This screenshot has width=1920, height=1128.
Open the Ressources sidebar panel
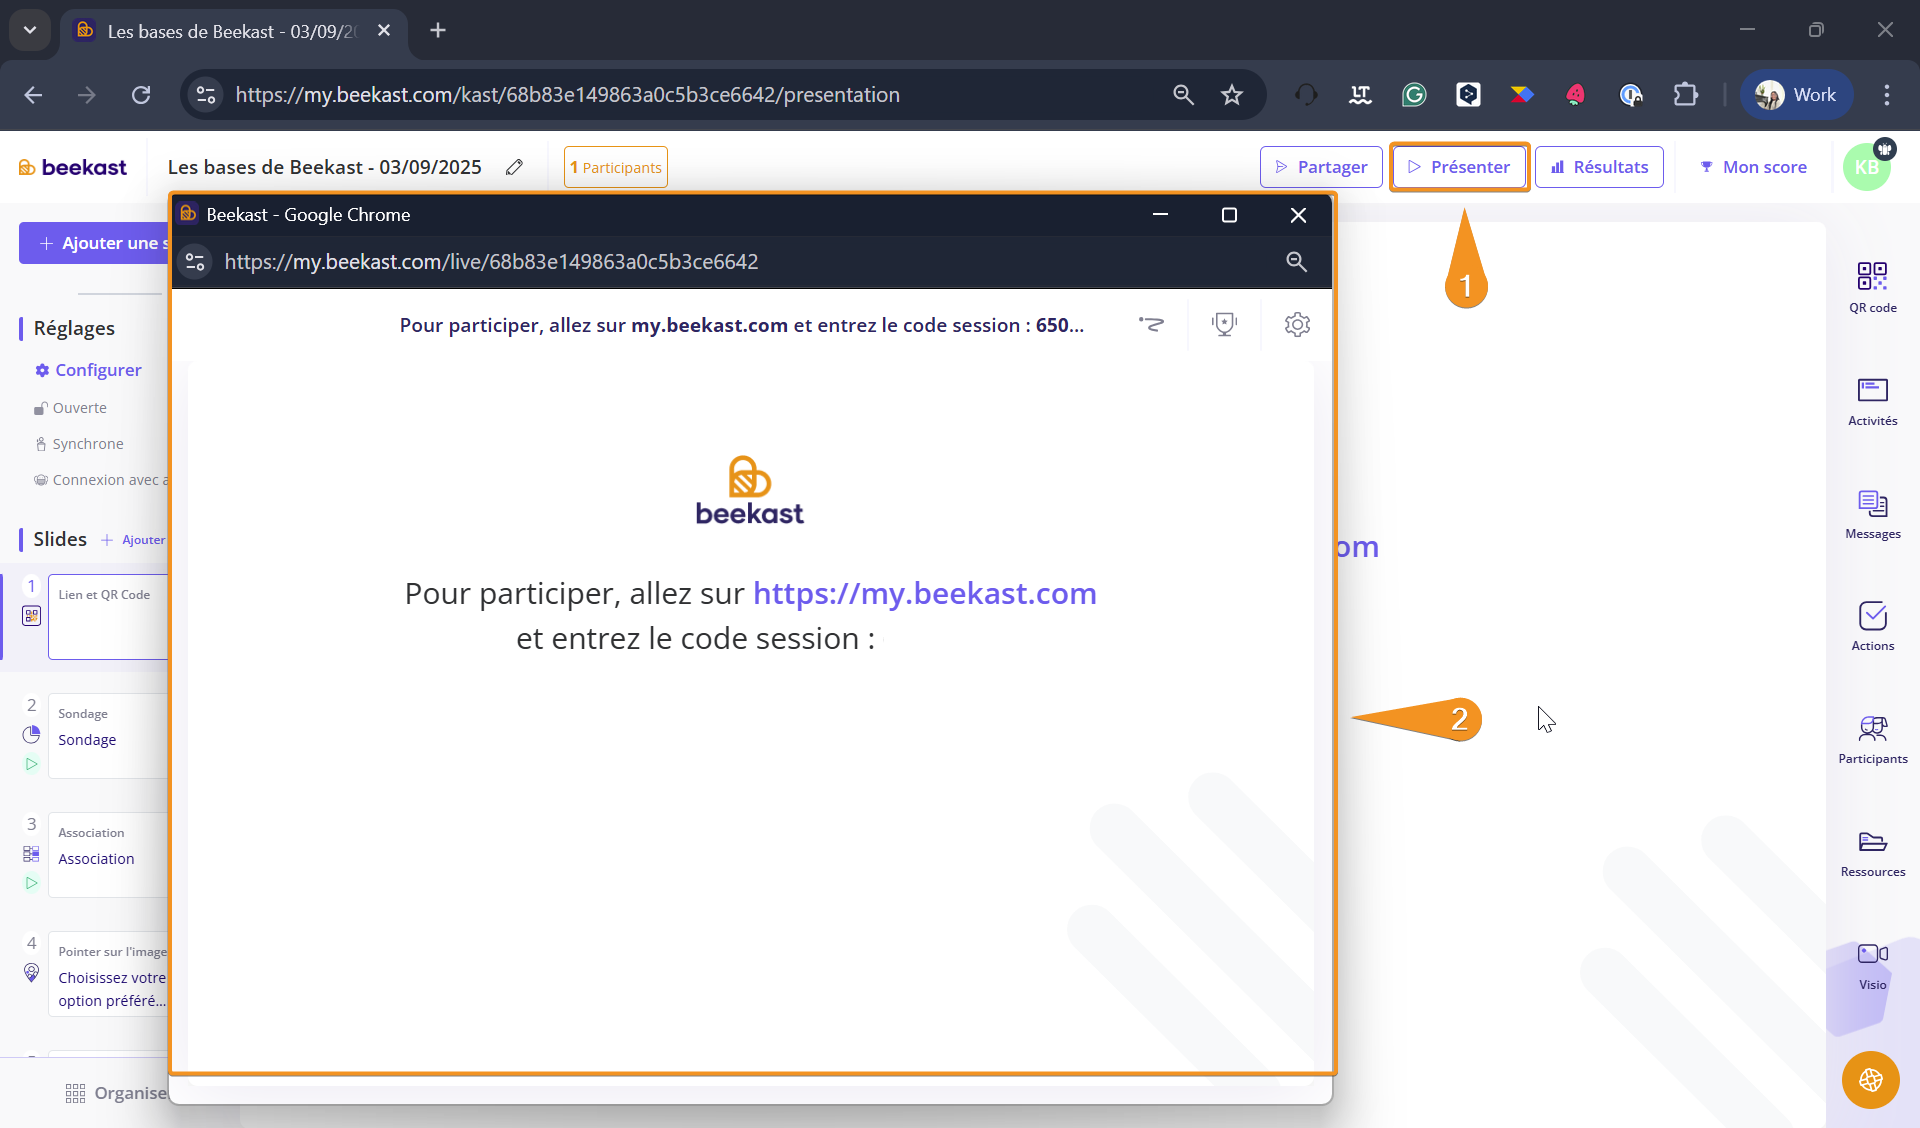[1872, 853]
